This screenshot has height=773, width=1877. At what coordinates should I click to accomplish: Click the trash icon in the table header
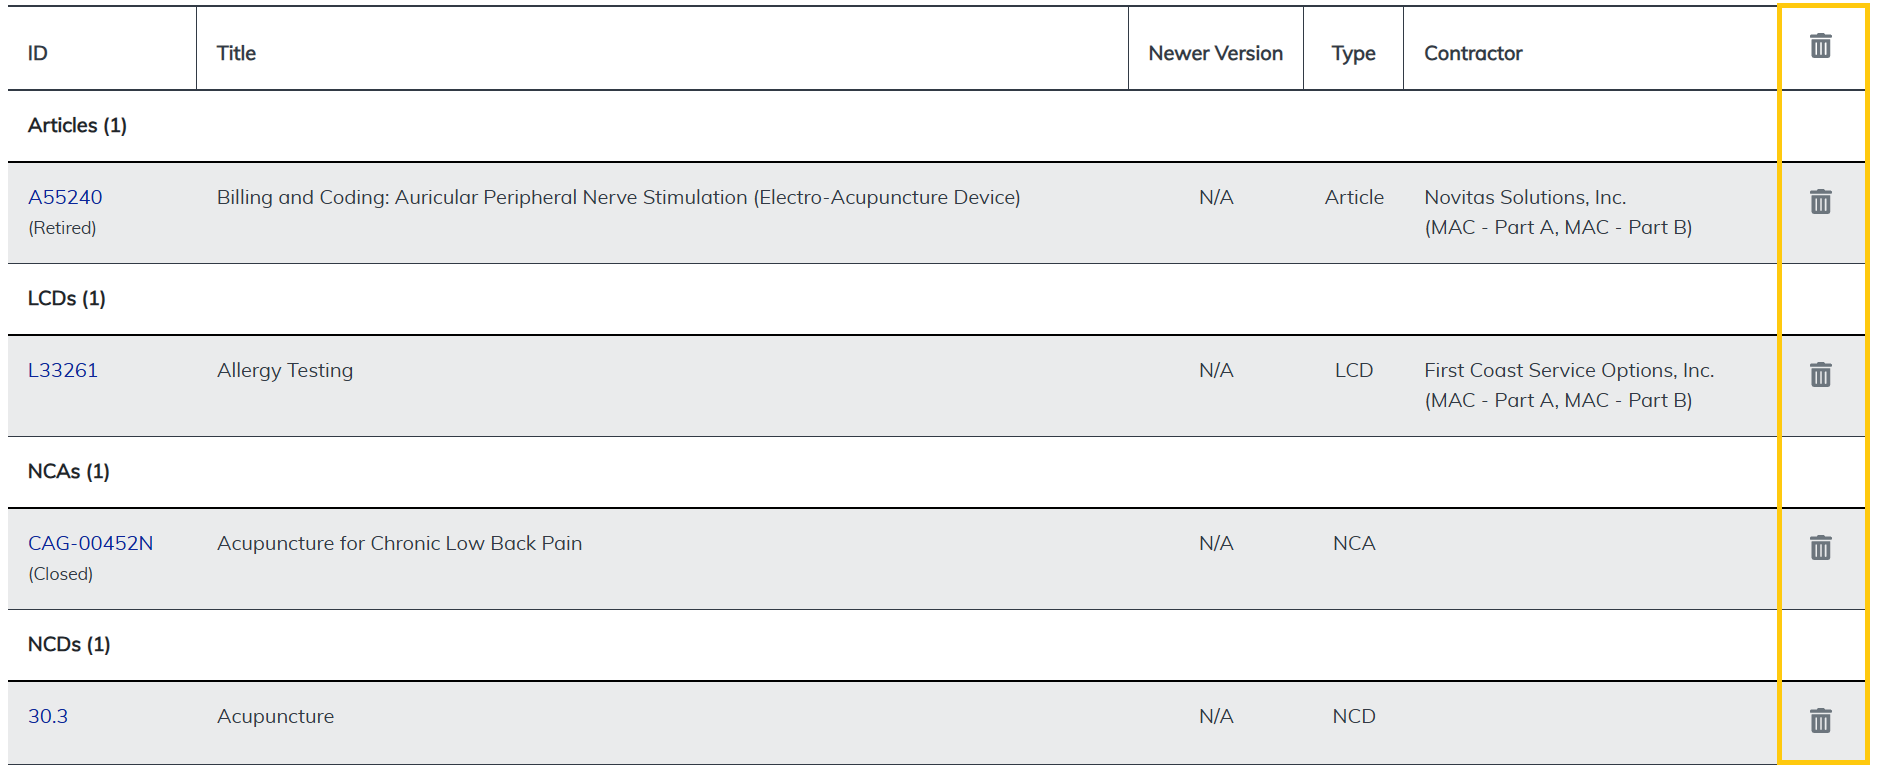coord(1820,46)
